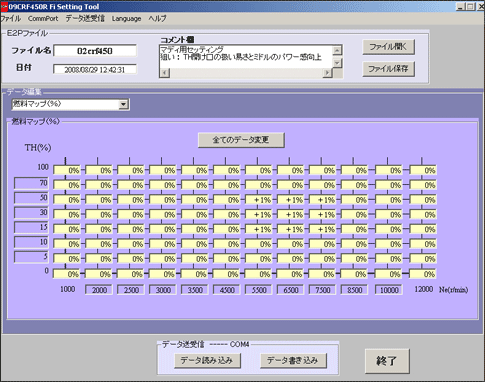Viewport: 485px width, 382px height.
Task: Click the データ書き込み button
Action: (293, 361)
